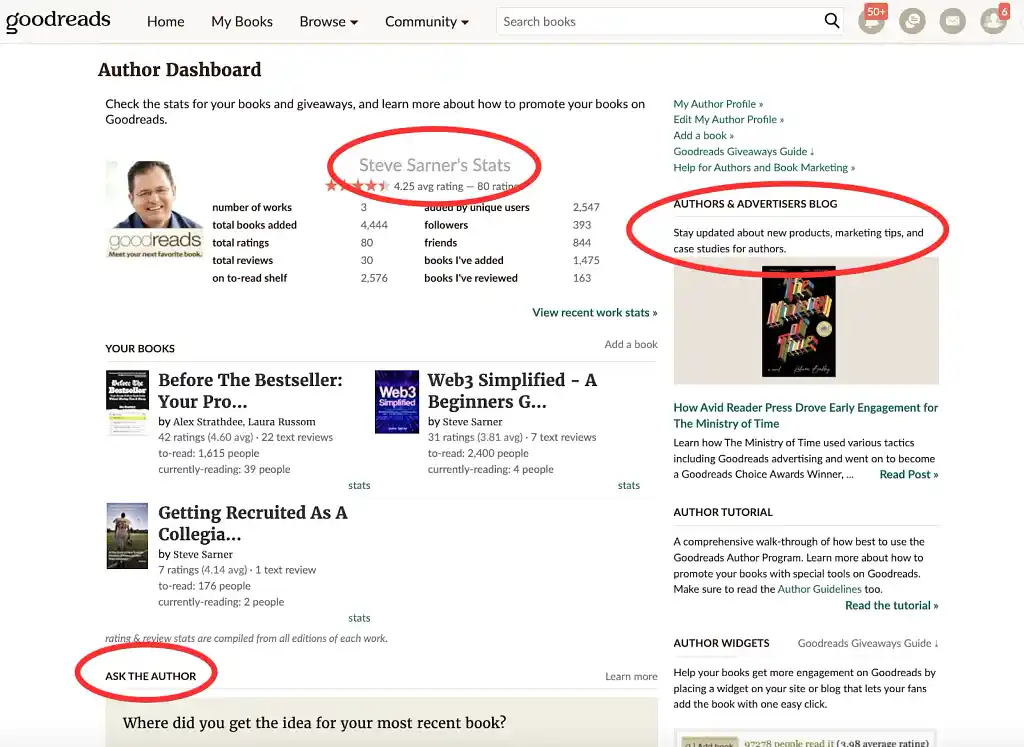Select the Home menu item
Viewport: 1024px width, 747px height.
165,20
